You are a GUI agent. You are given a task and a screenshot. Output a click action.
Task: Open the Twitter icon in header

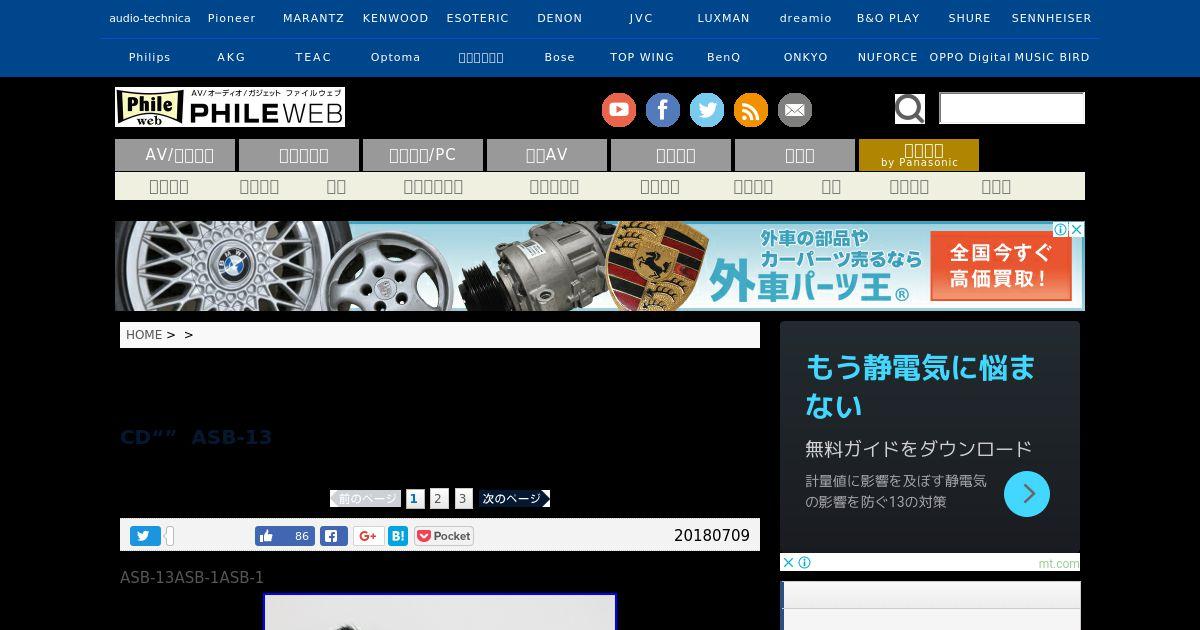click(x=707, y=110)
